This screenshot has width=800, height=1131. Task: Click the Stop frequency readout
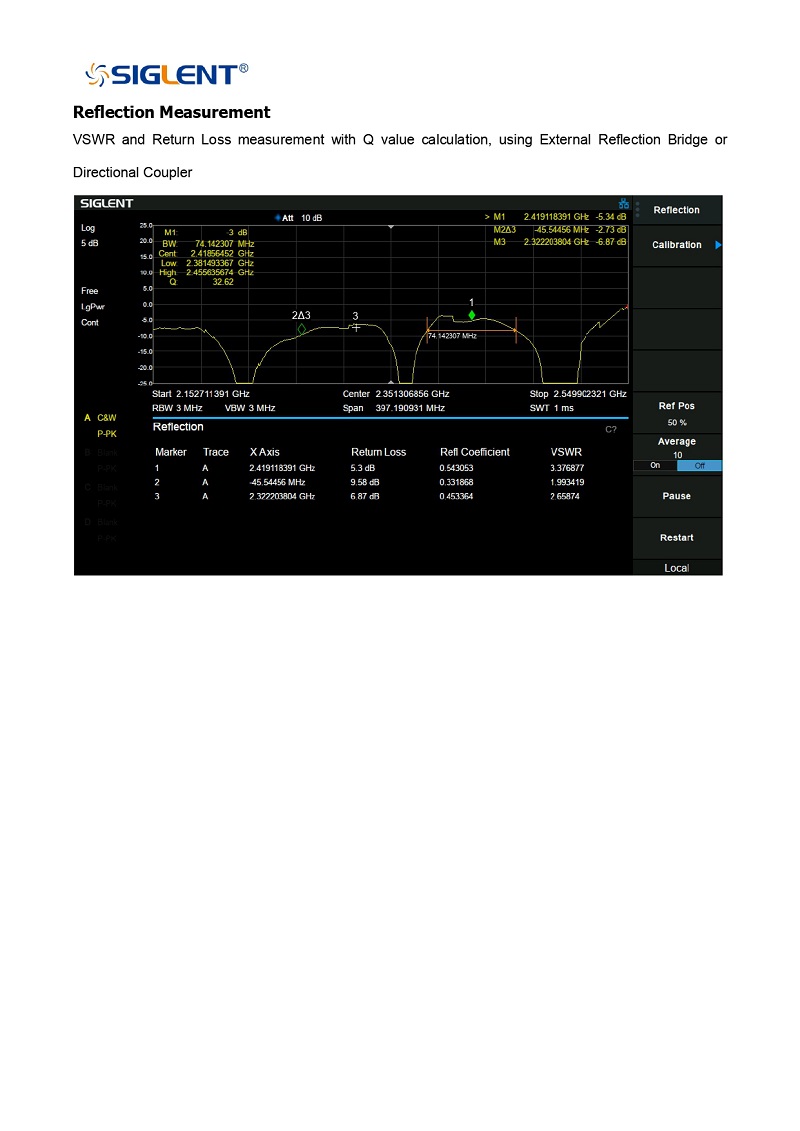click(578, 394)
